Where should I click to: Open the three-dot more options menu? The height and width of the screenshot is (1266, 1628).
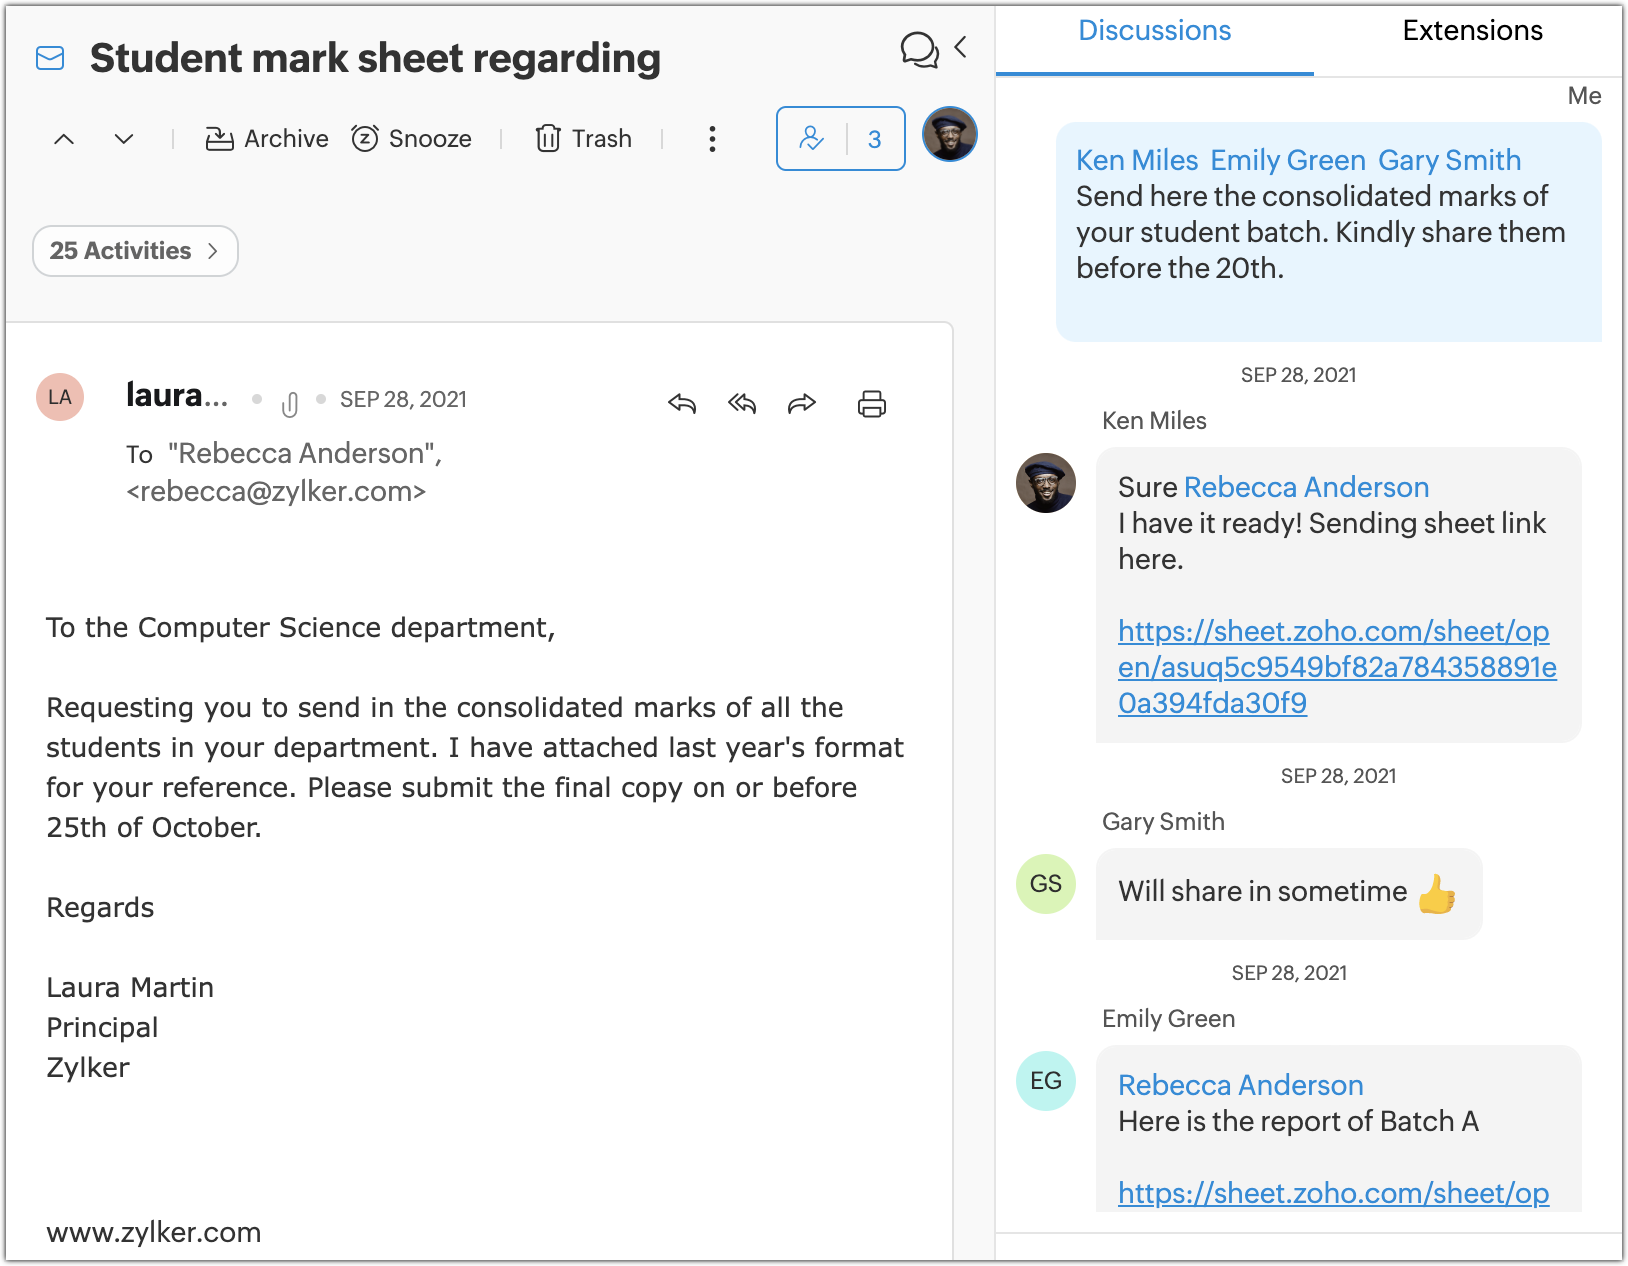pos(712,139)
